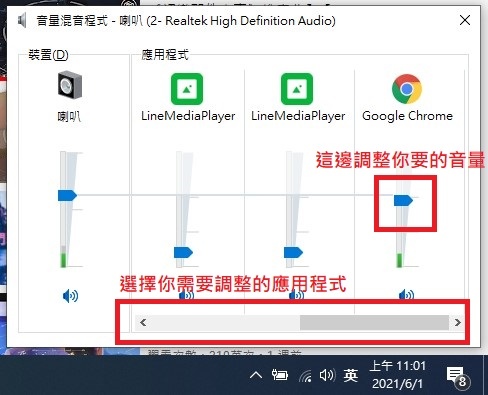
Task: Click the 喇叭 device label
Action: pyautogui.click(x=69, y=116)
